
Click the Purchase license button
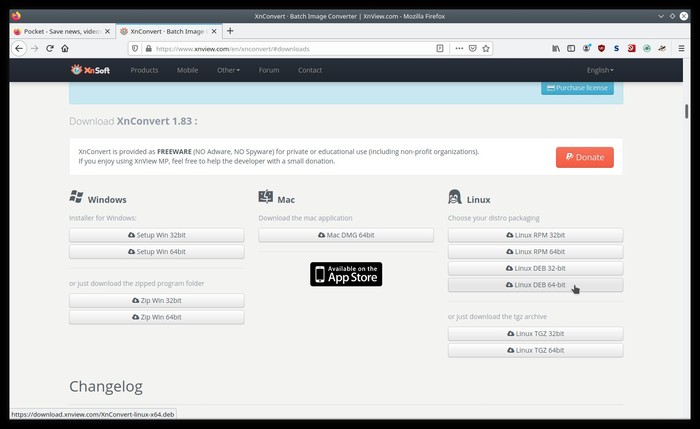pos(577,87)
